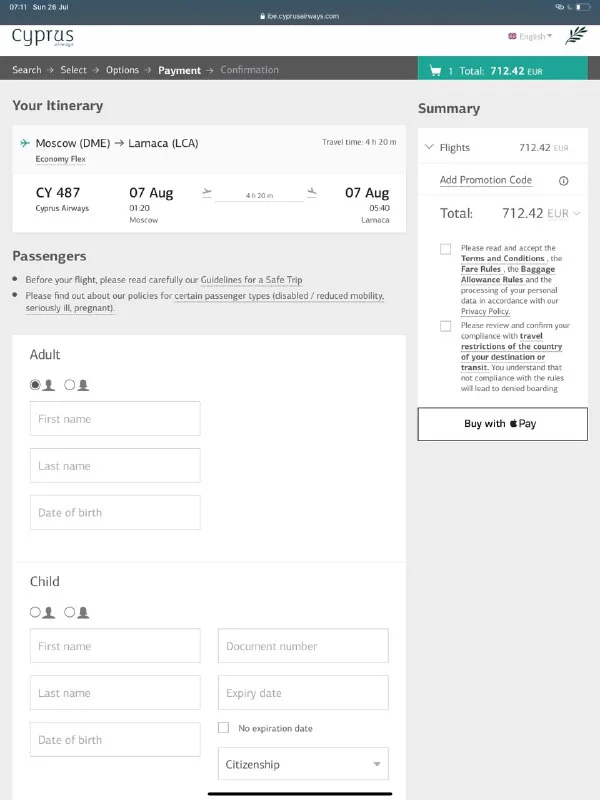
Task: Confirm travel restrictions compliance checkbox
Action: click(x=445, y=326)
